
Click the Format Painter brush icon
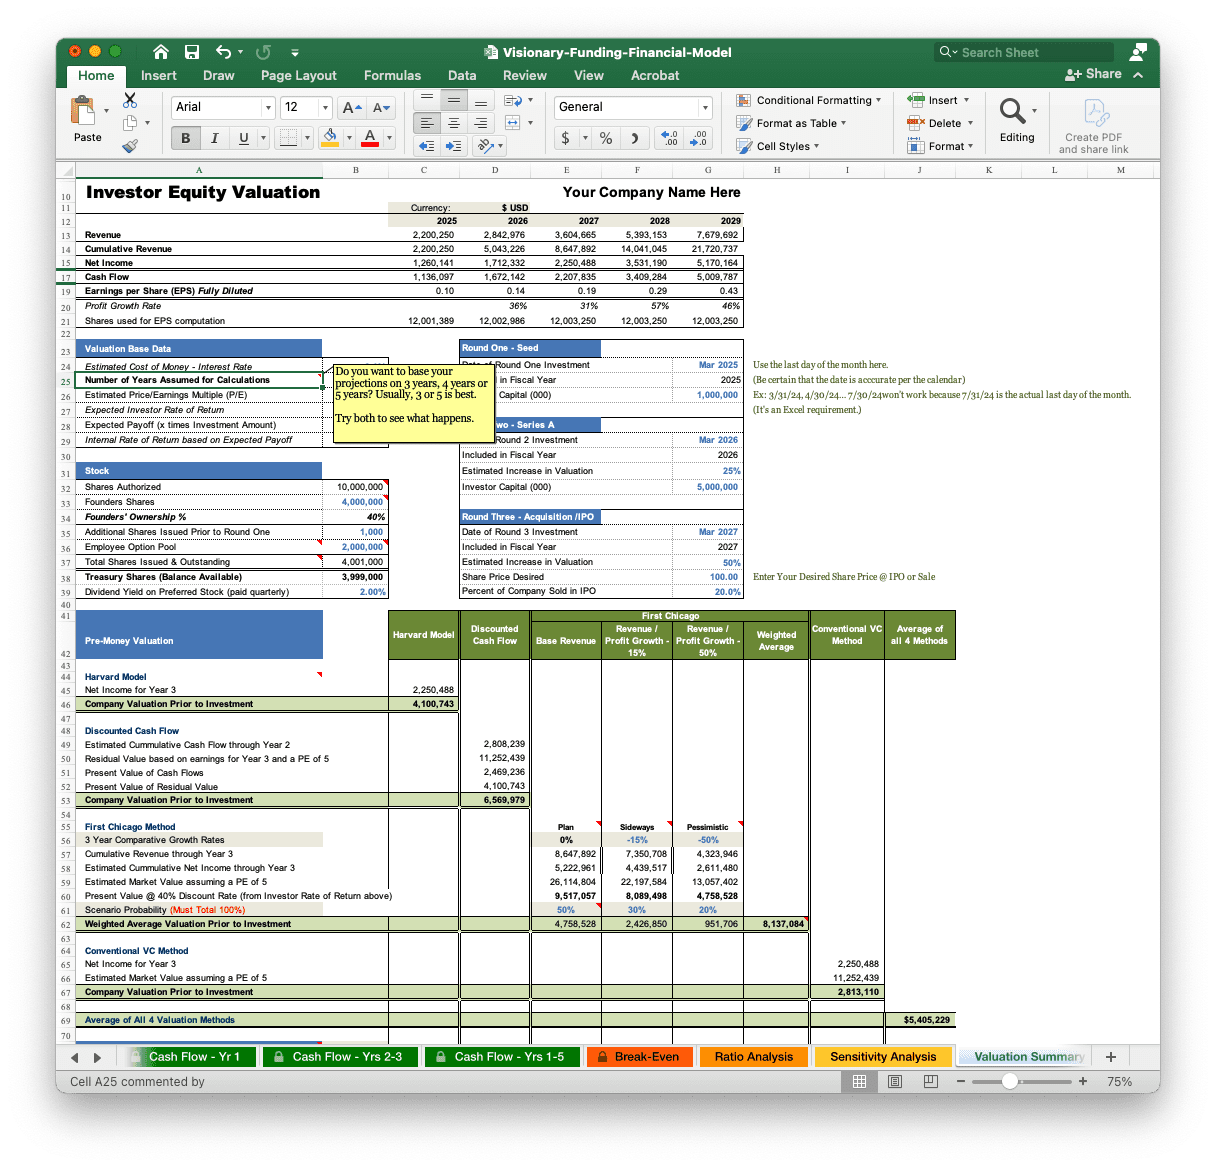click(130, 146)
